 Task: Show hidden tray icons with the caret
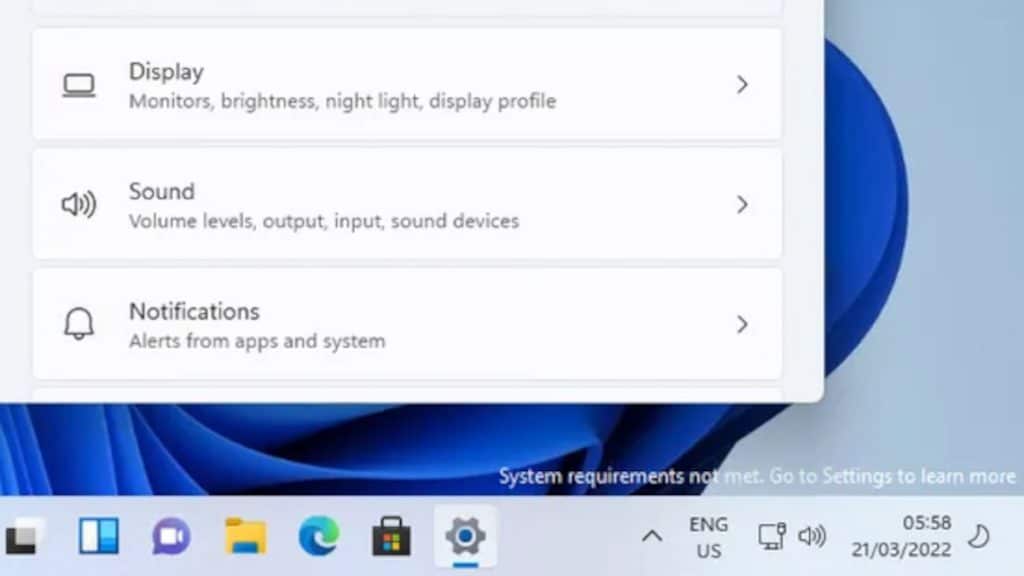pos(652,537)
